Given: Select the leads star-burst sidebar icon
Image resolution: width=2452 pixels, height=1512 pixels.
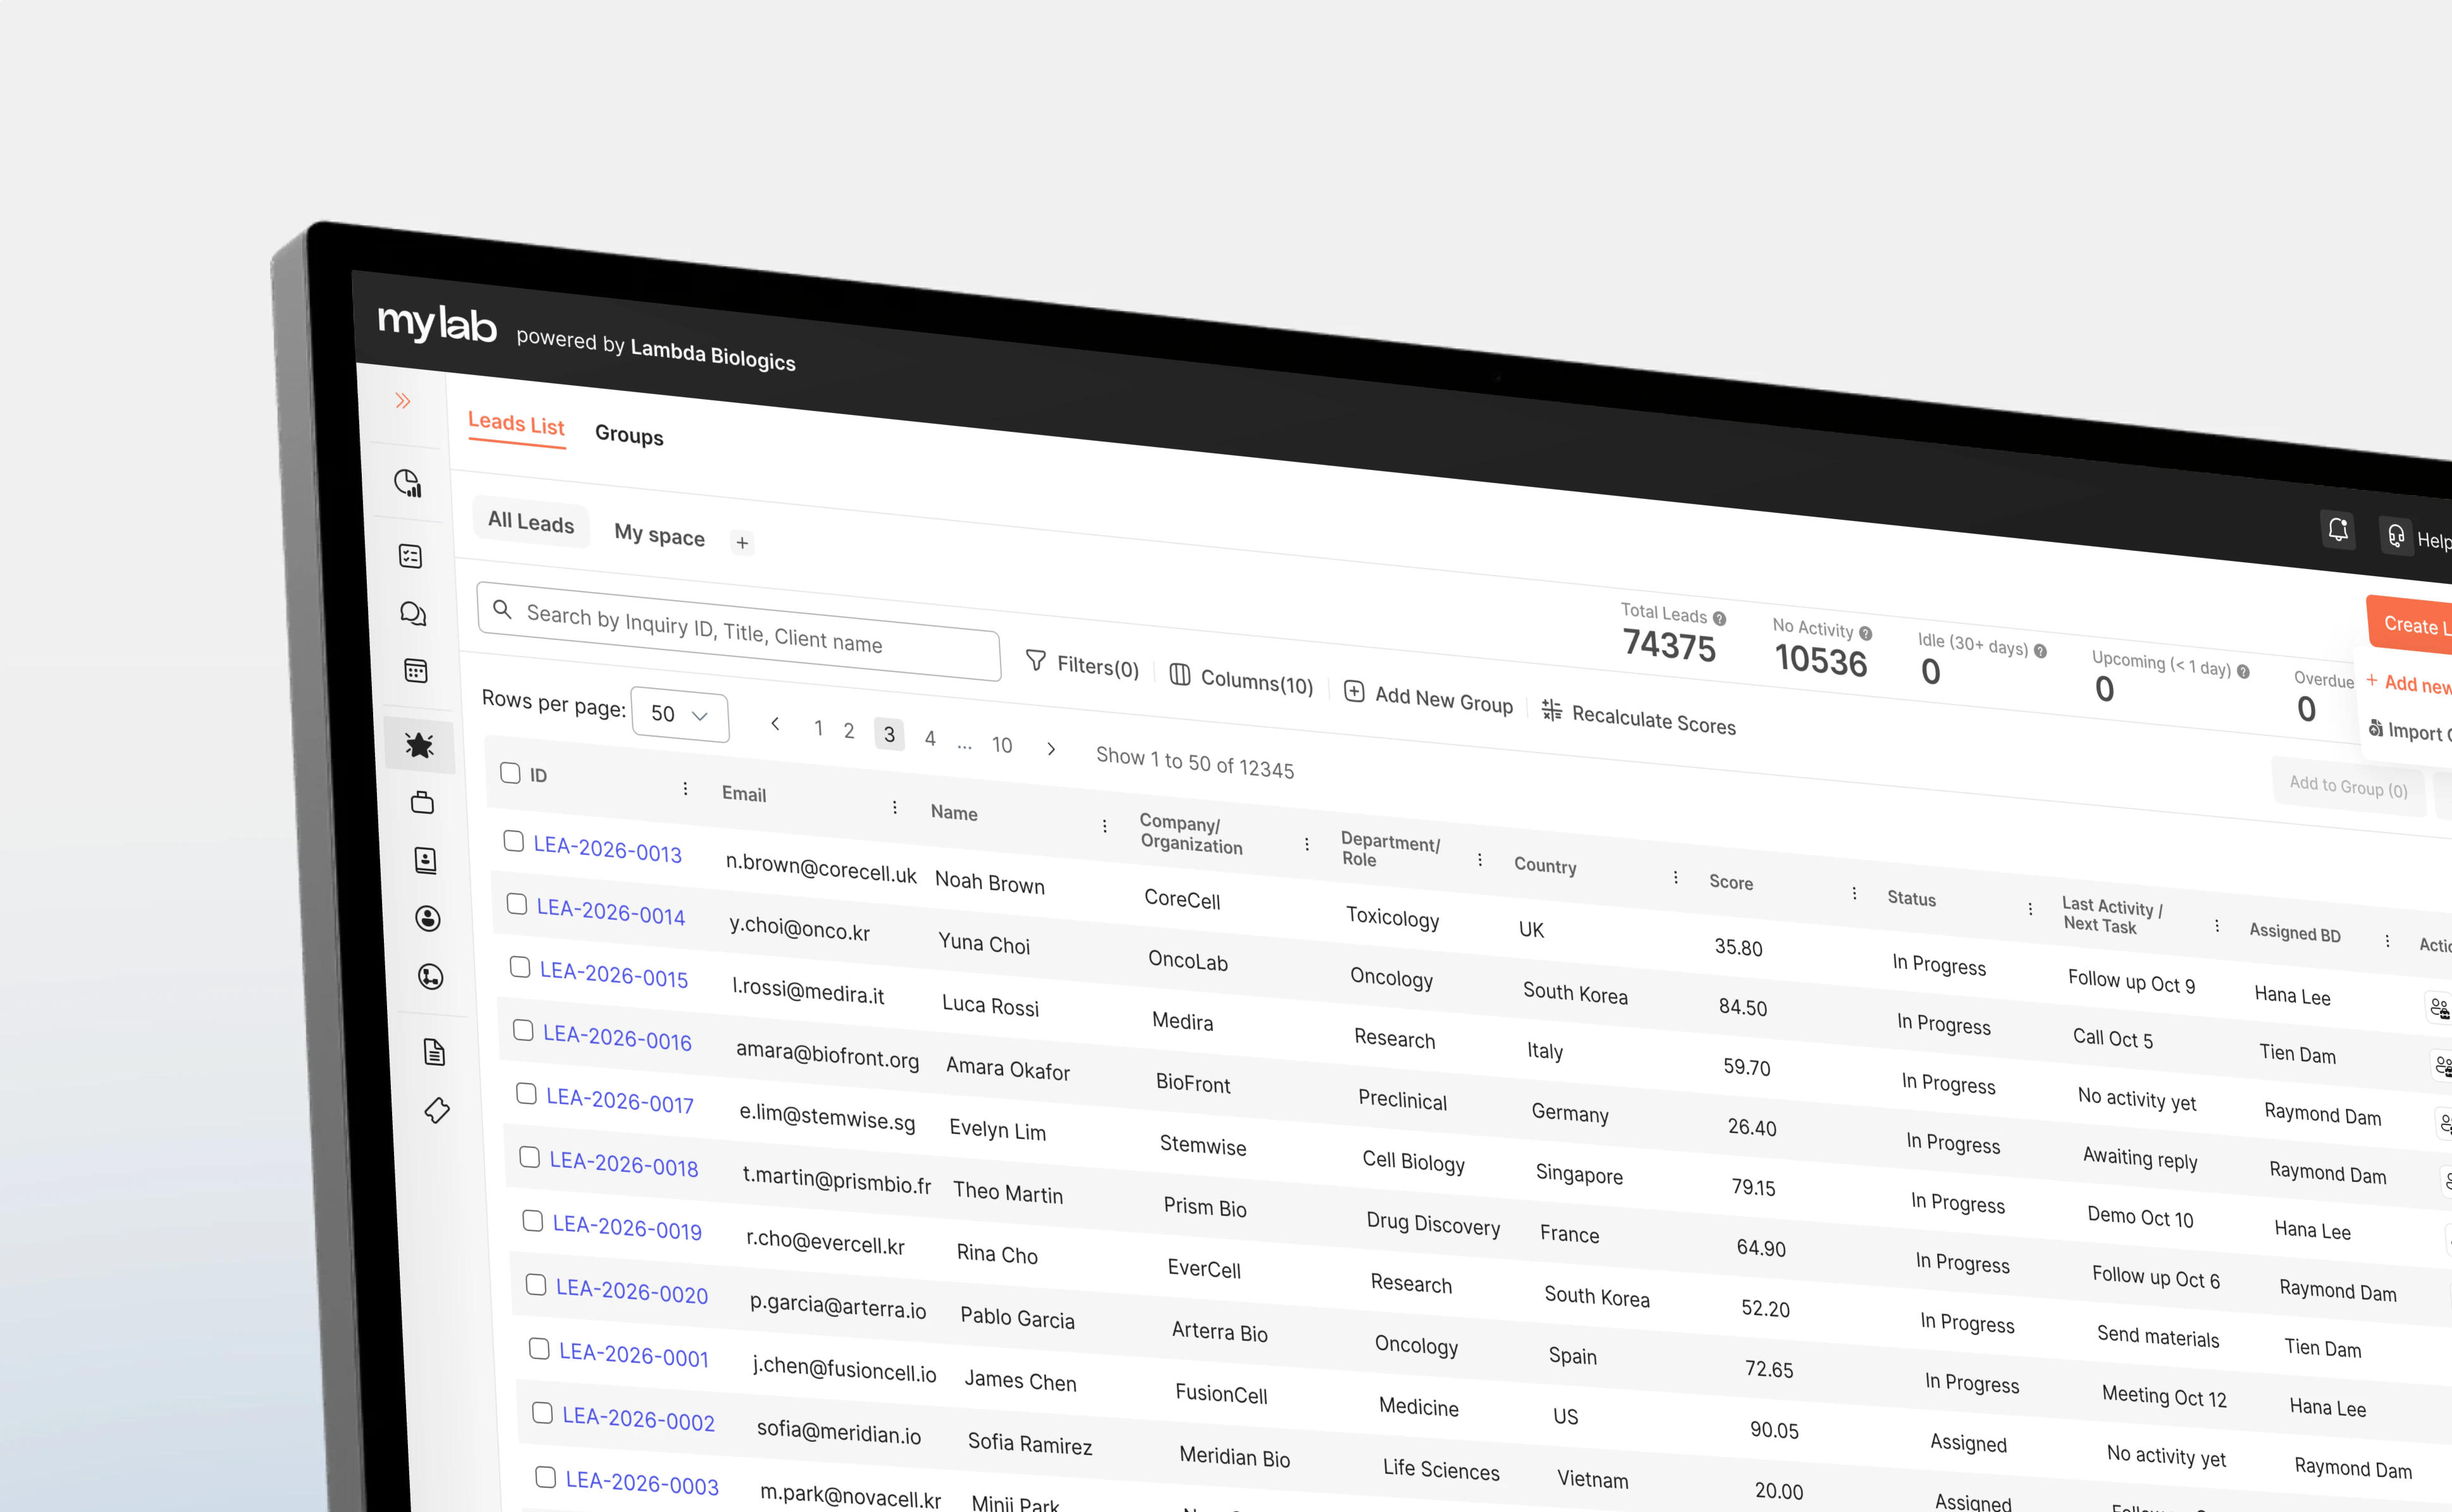Looking at the screenshot, I should [419, 745].
